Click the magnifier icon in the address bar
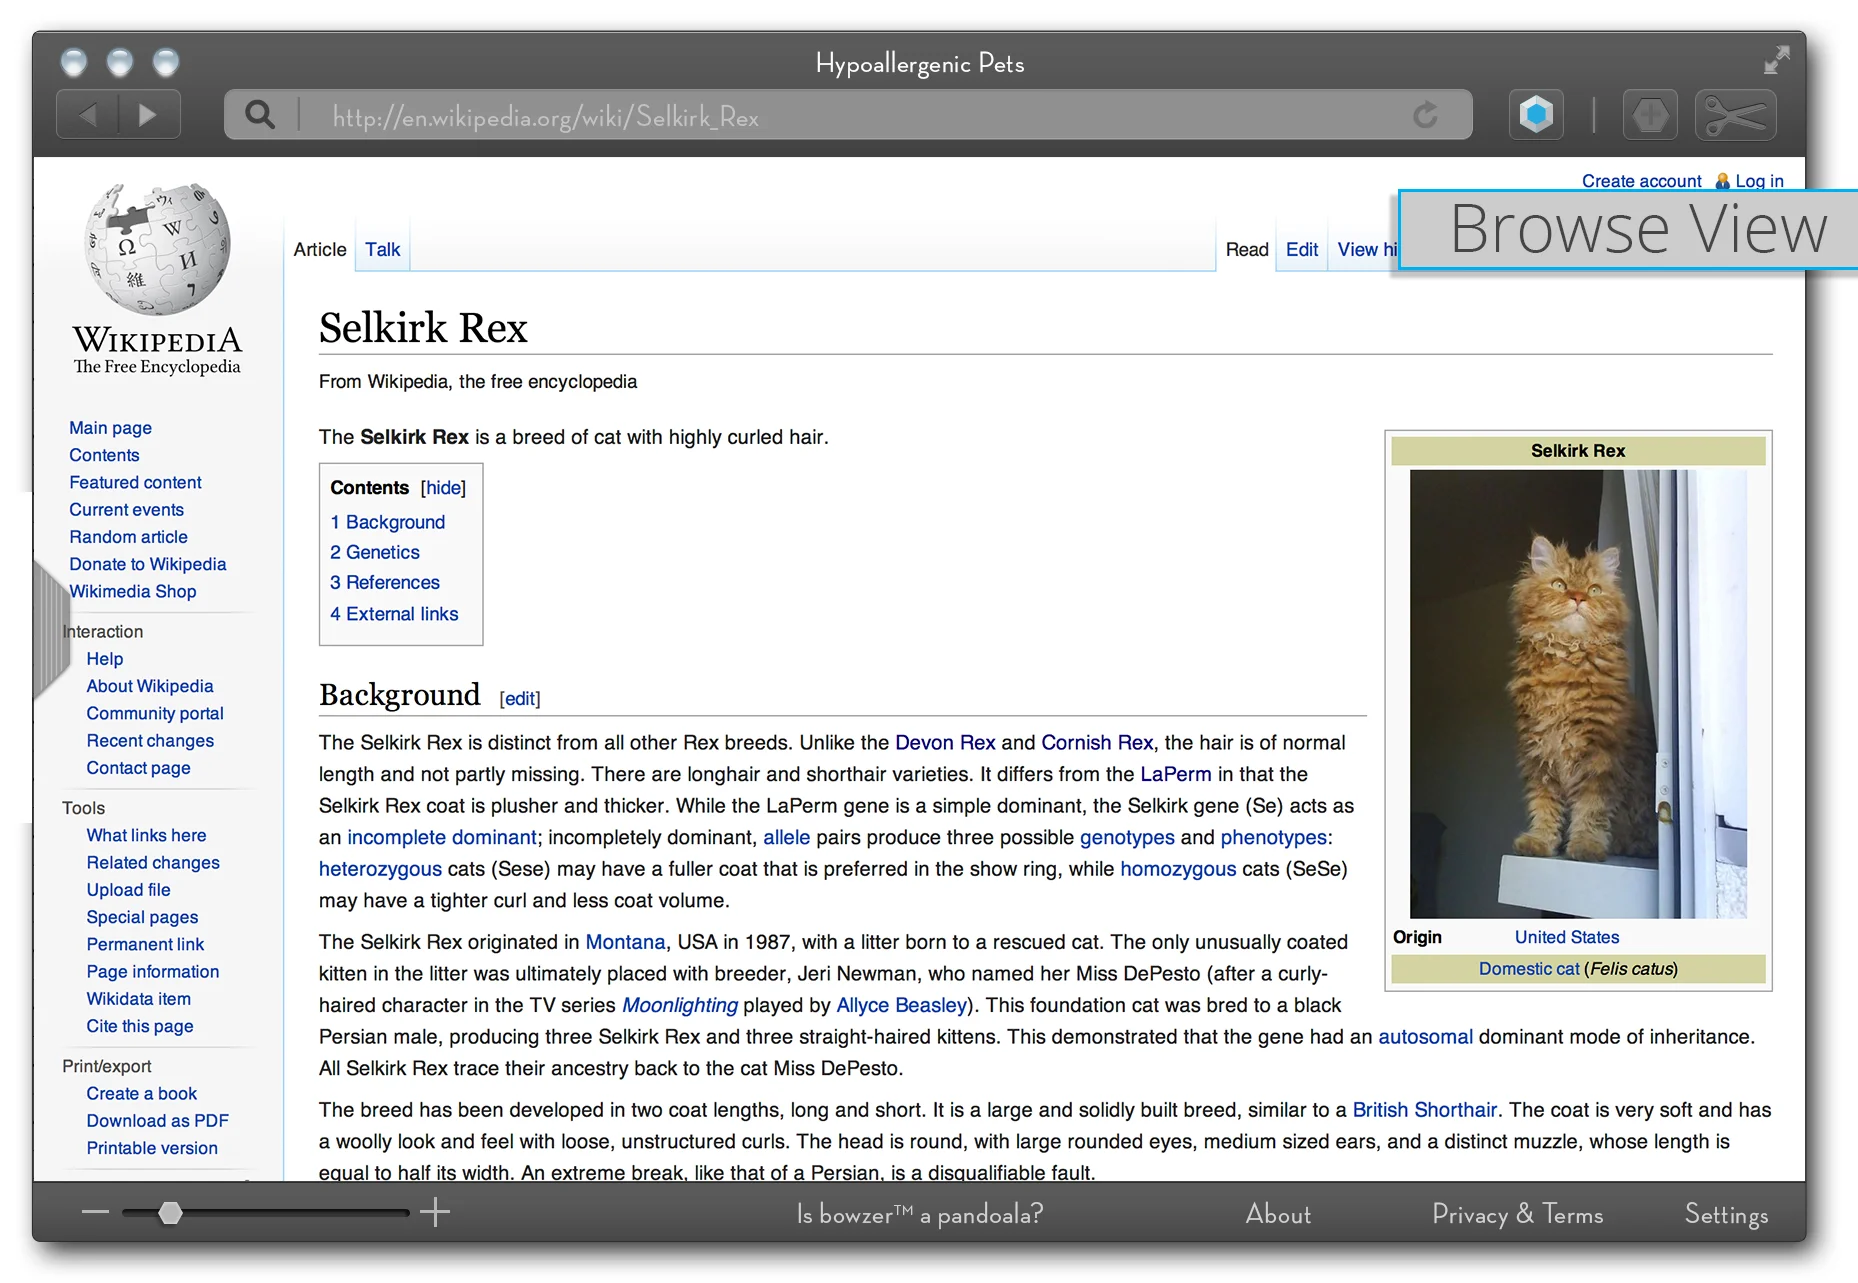Viewport: 1858px width, 1283px height. click(259, 114)
